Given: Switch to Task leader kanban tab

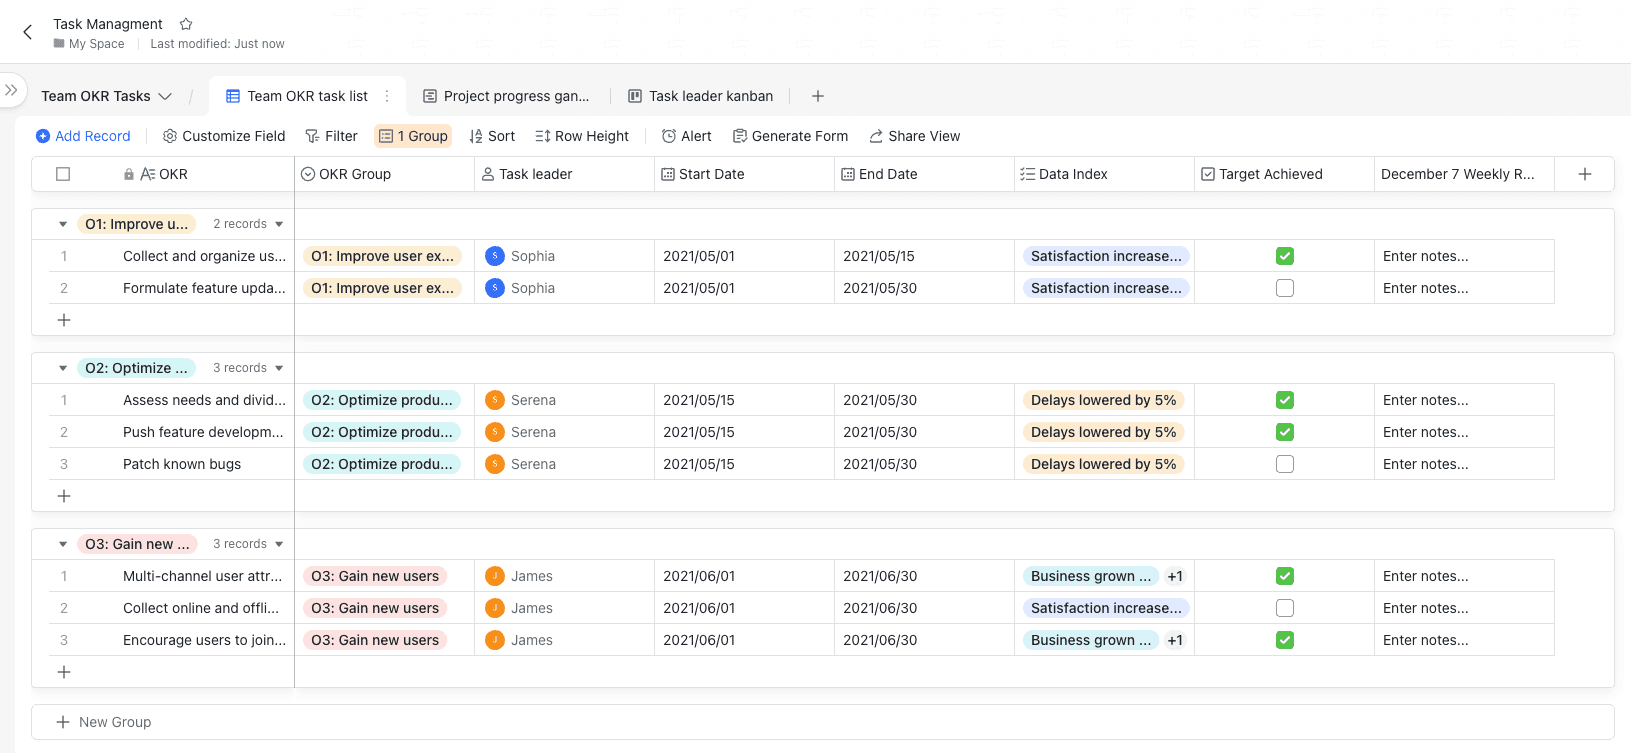Looking at the screenshot, I should pos(700,96).
